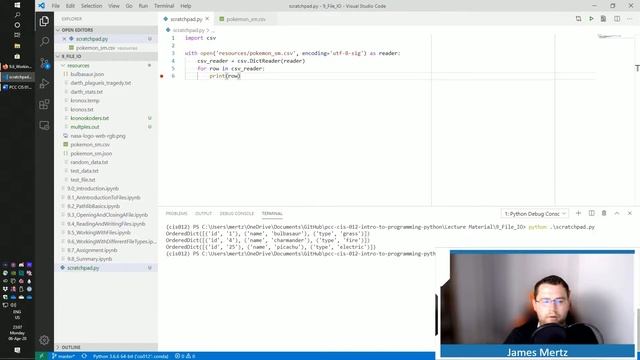640x360 pixels.
Task: Switch to the Debug Console panel tab
Action: [x=237, y=213]
